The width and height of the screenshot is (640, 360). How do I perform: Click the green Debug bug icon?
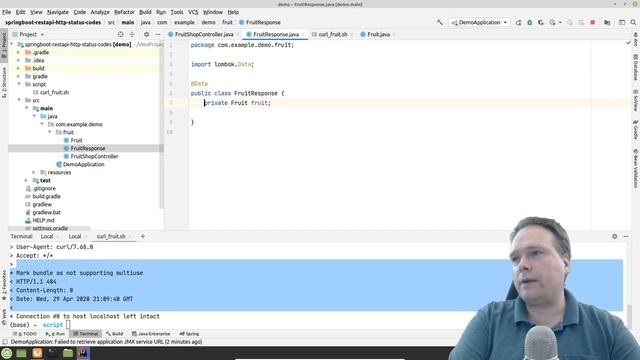(530, 22)
